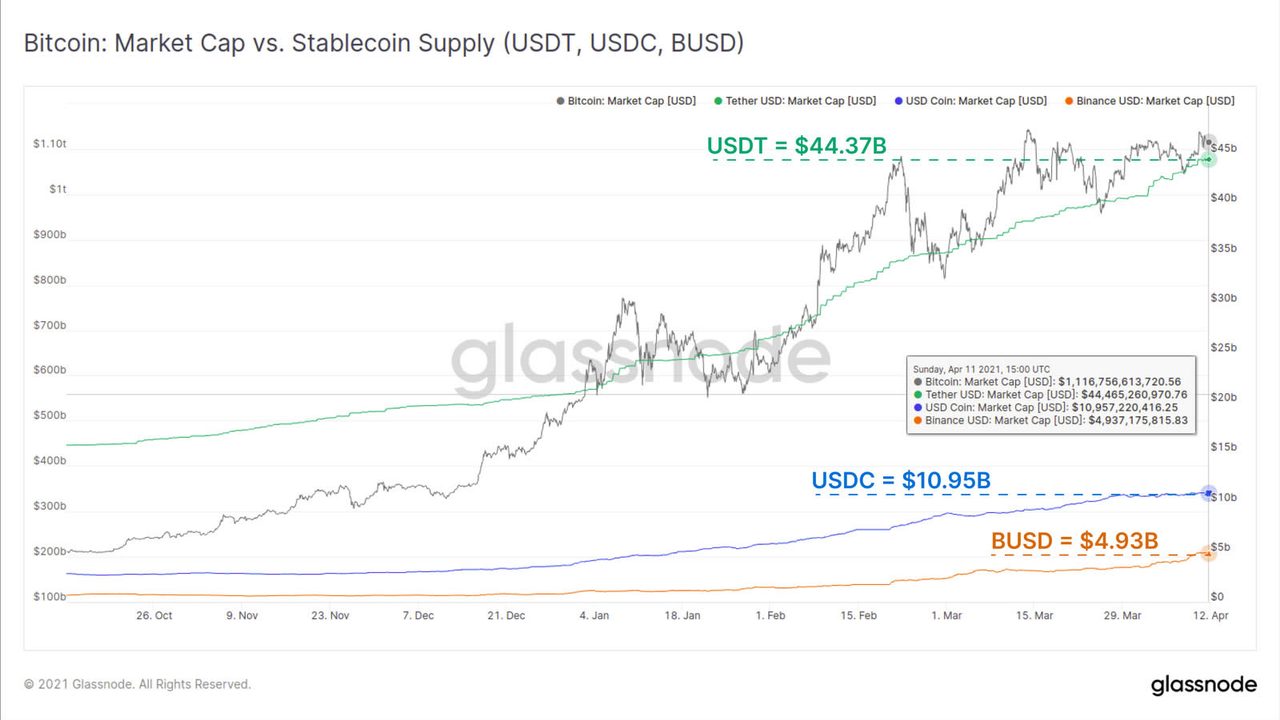The image size is (1280, 720).
Task: Click the USDT = $44.37B annotation
Action: (x=797, y=146)
